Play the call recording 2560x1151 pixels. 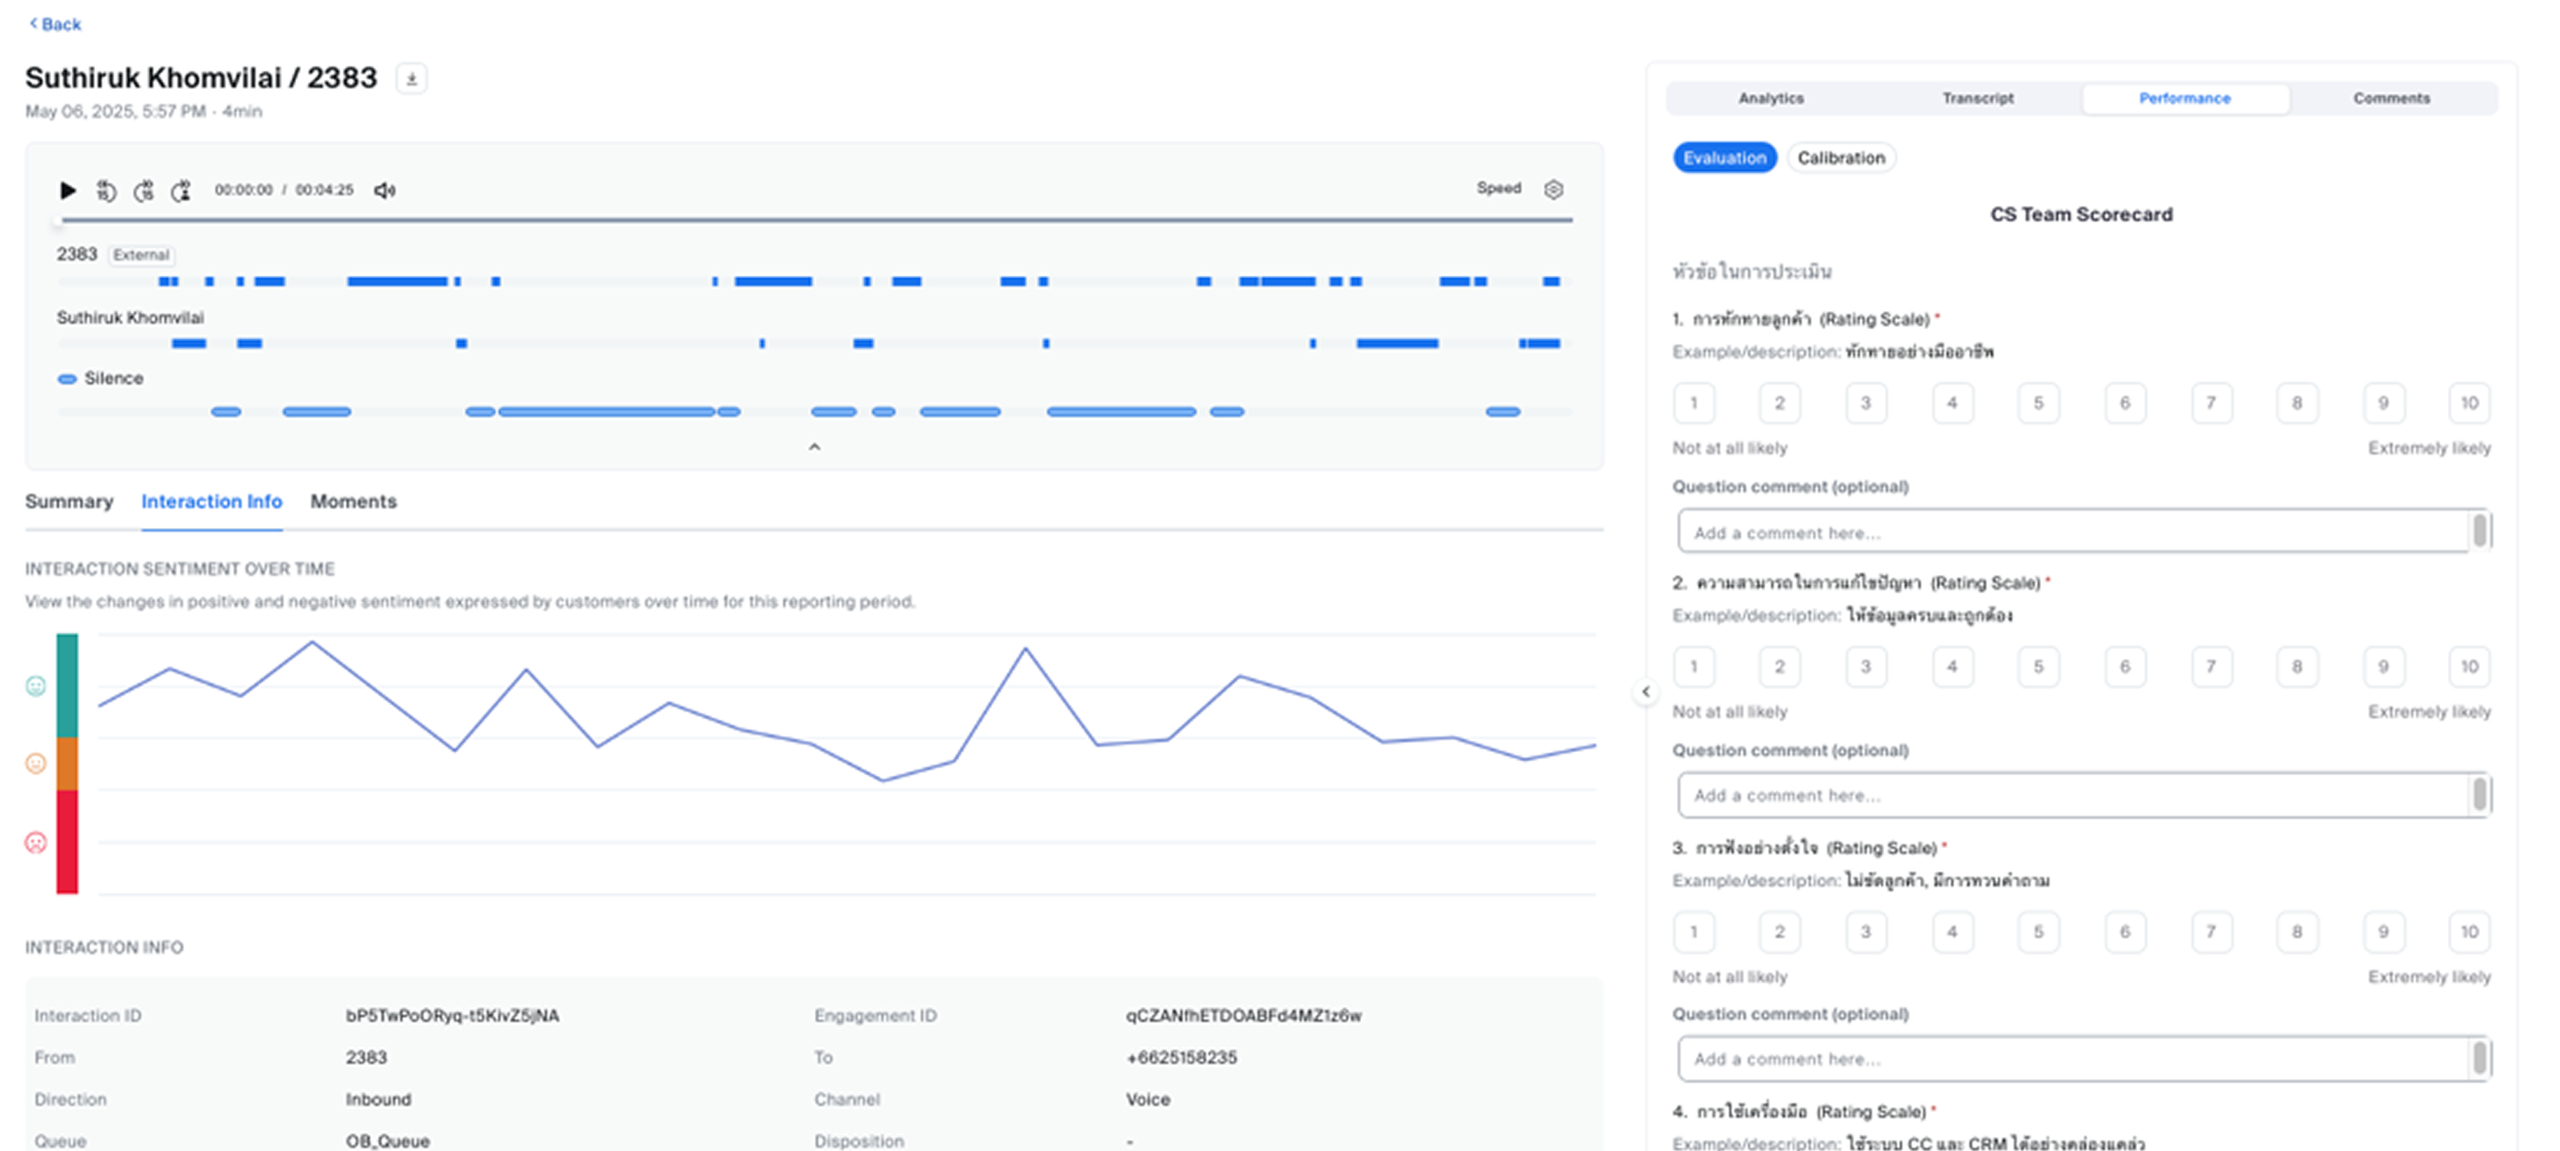pos(67,190)
